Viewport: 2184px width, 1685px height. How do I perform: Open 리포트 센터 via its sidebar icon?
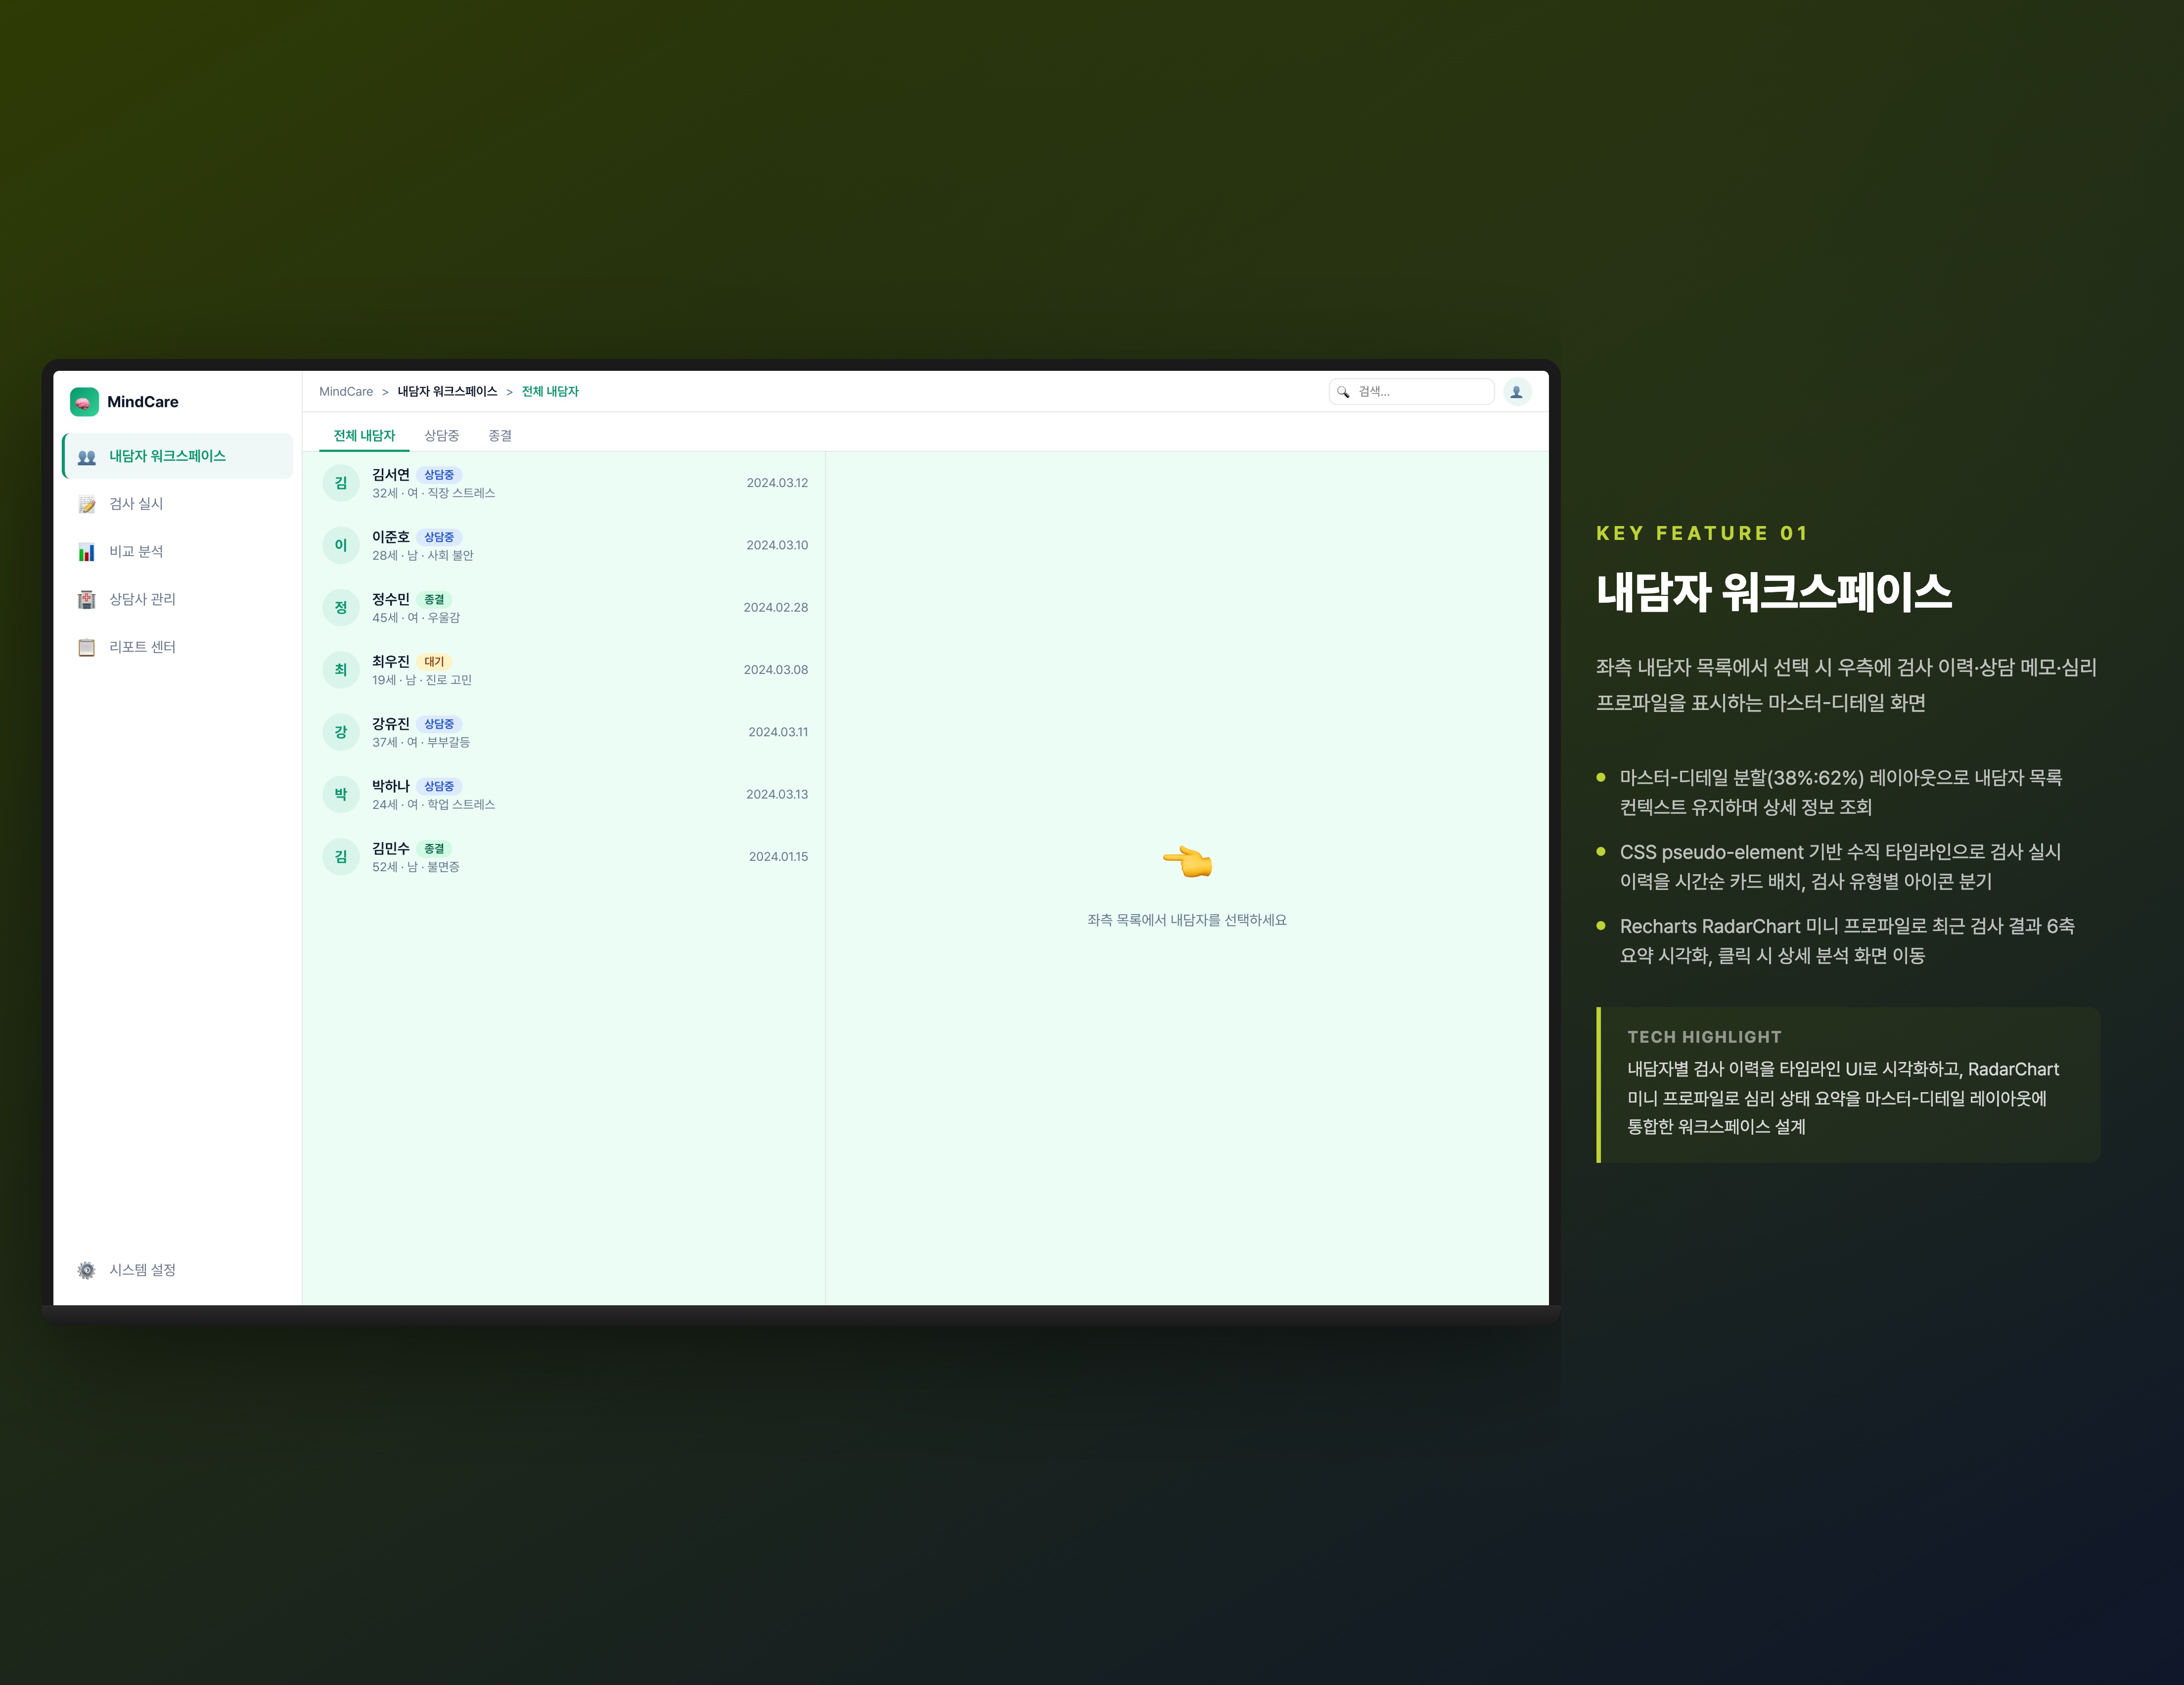[87, 647]
